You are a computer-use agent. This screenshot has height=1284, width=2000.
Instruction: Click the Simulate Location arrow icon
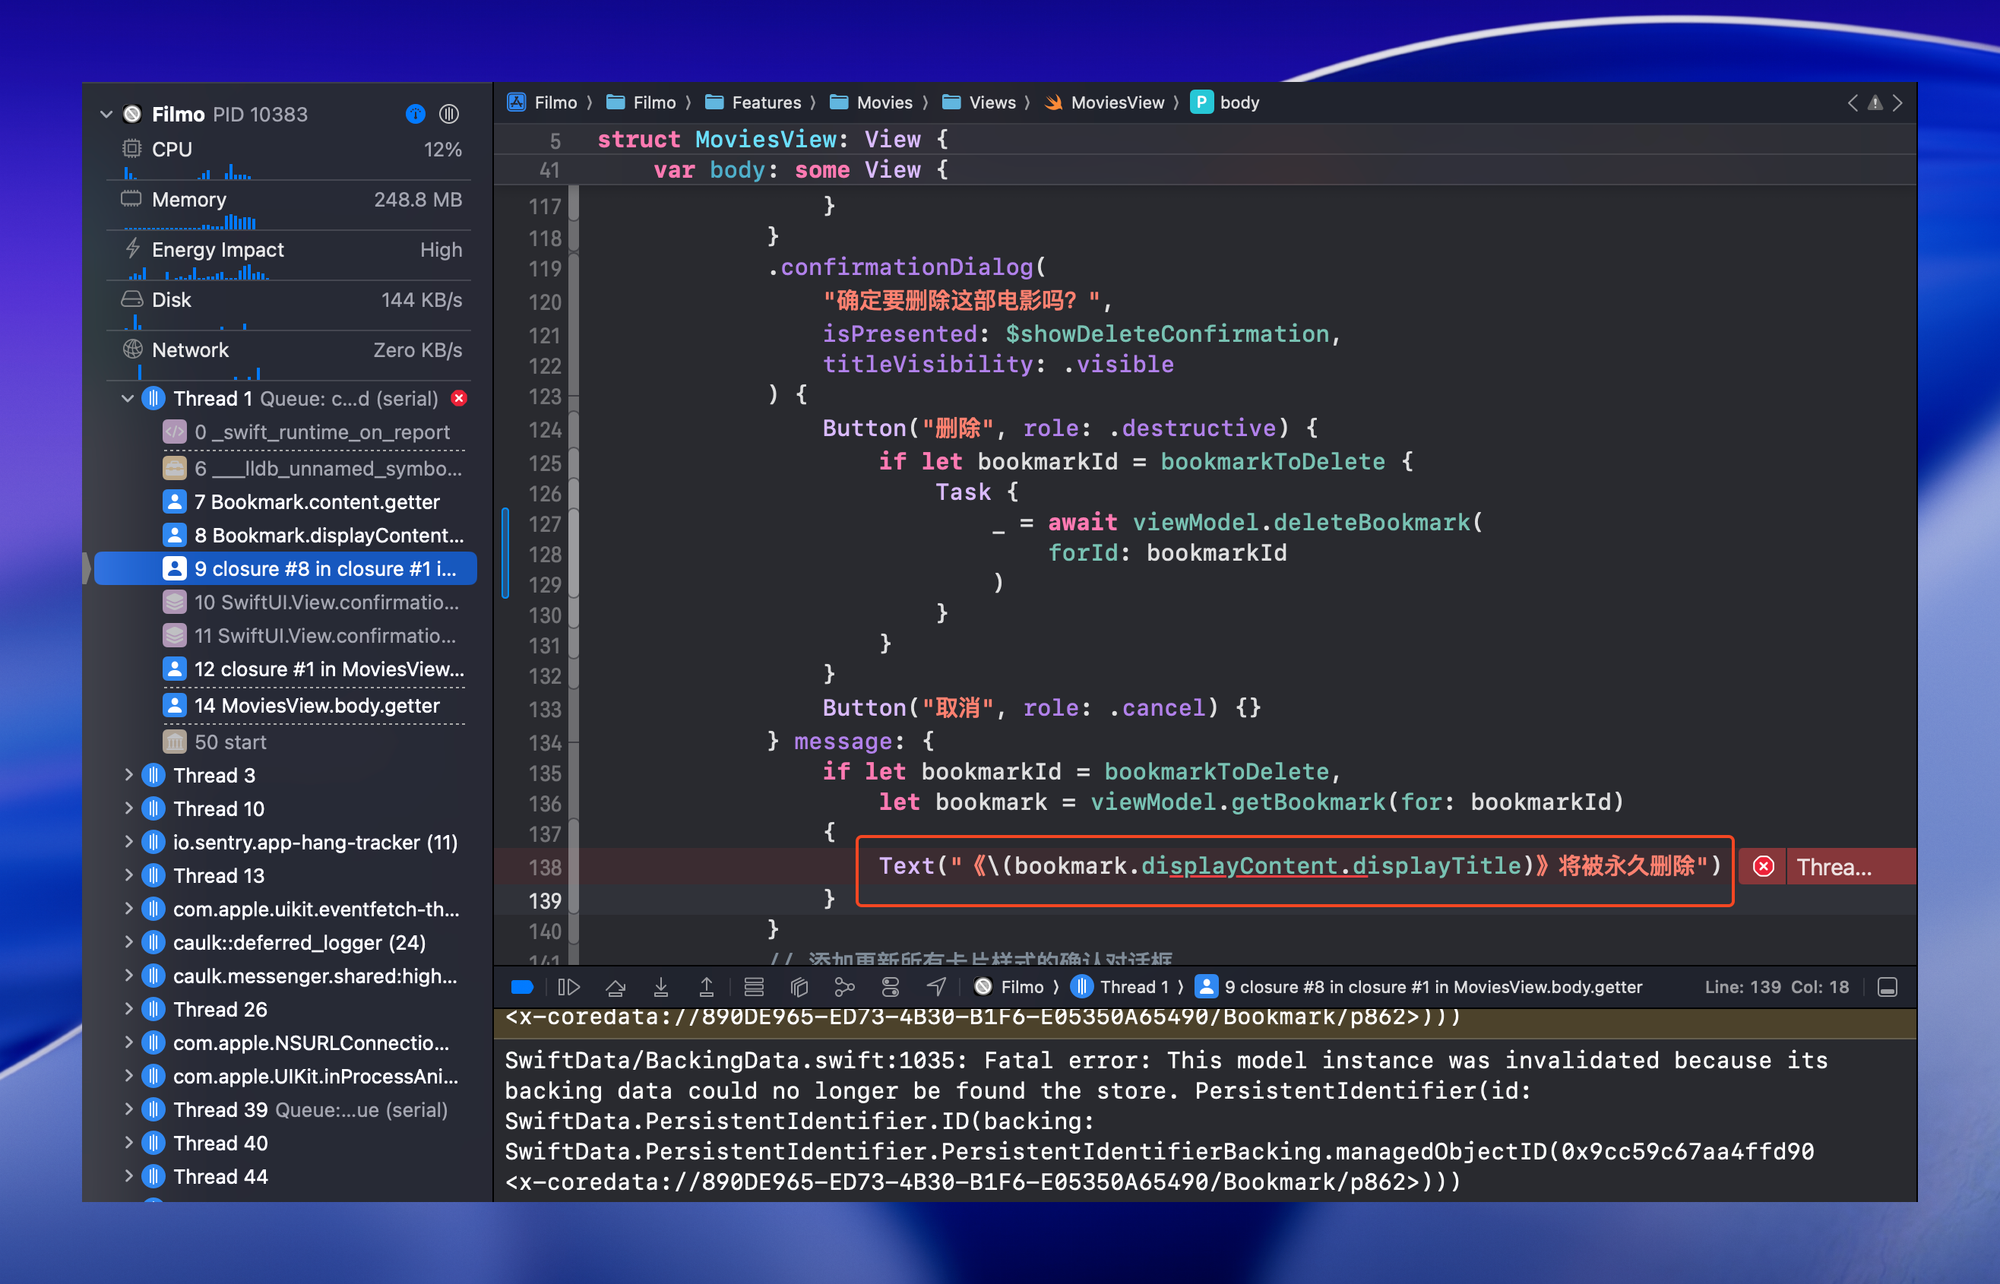[936, 987]
